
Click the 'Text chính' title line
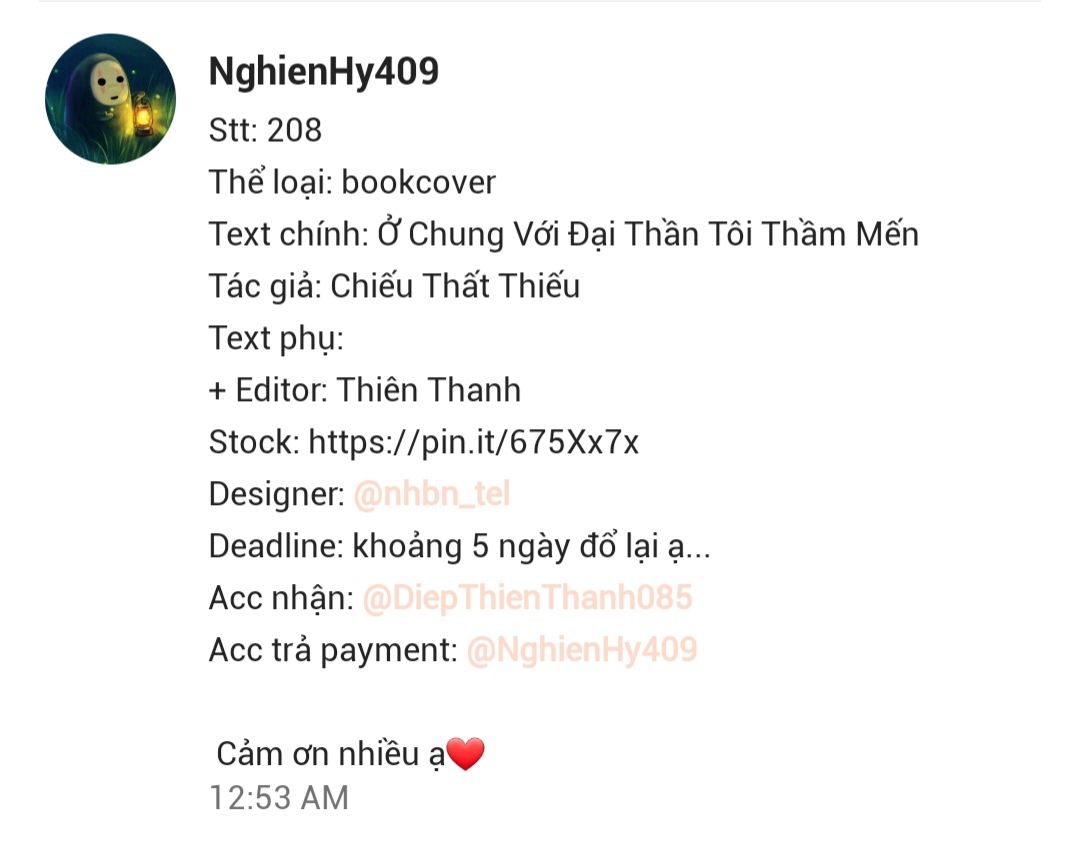(x=563, y=234)
